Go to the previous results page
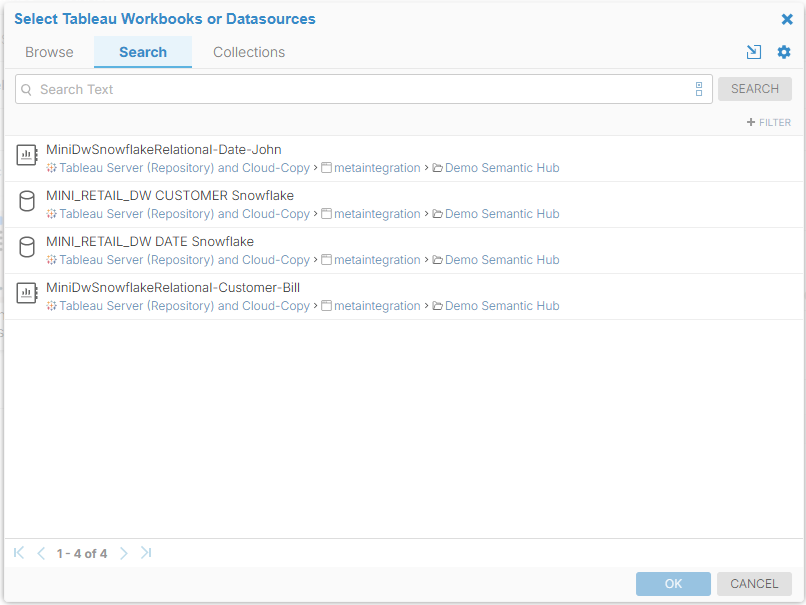 click(x=41, y=553)
